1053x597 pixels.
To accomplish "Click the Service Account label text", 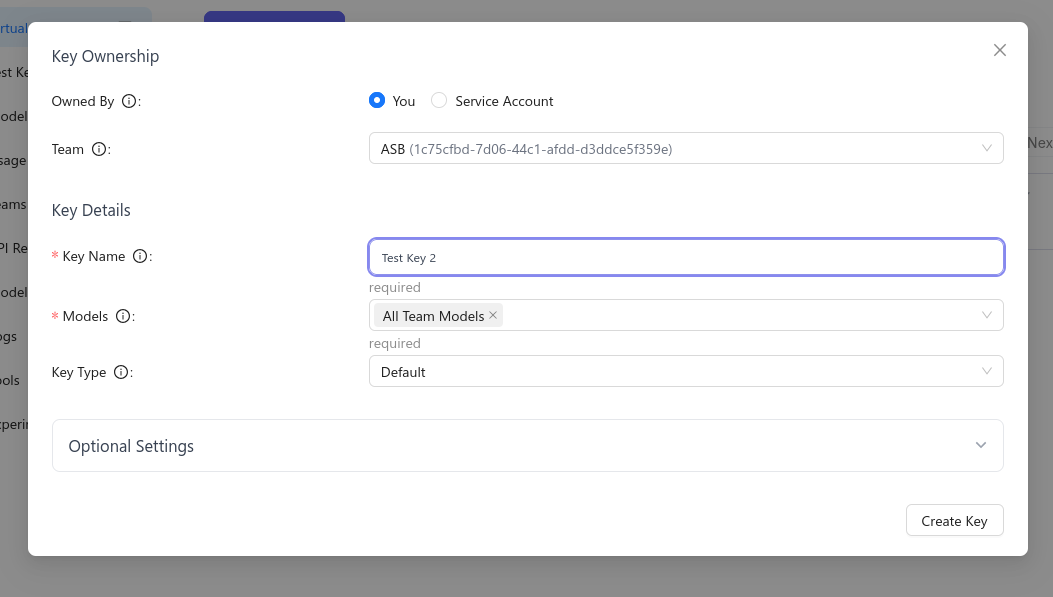I will pos(504,101).
